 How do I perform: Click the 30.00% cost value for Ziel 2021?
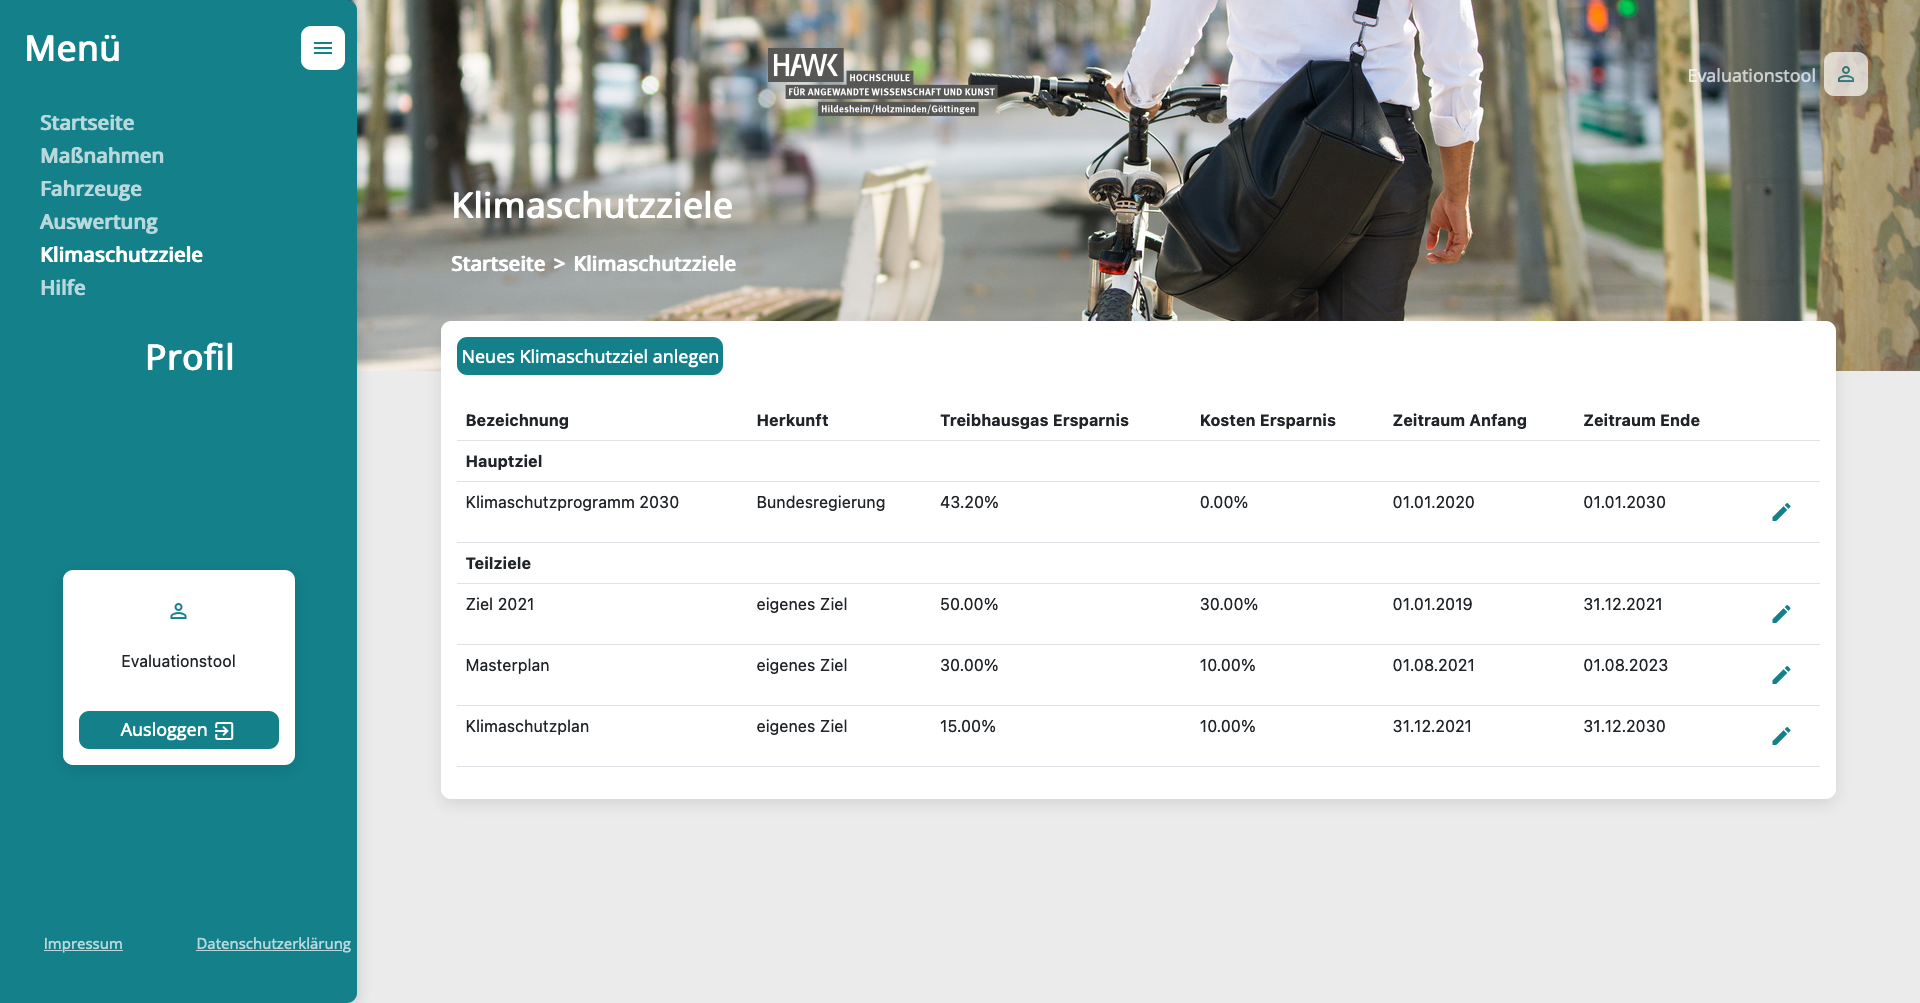coord(1228,604)
